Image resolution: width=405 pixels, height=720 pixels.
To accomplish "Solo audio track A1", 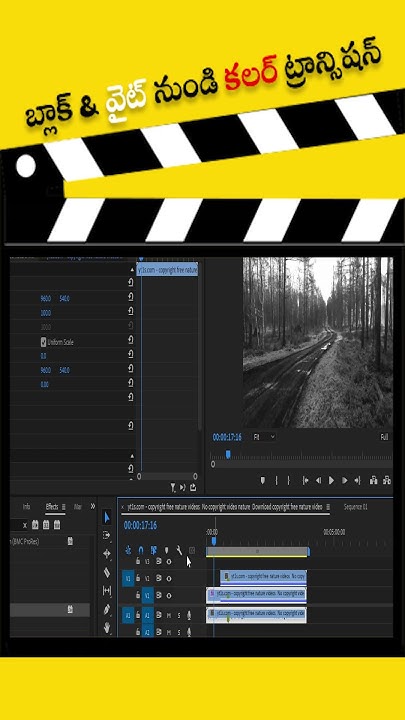I will [179, 615].
